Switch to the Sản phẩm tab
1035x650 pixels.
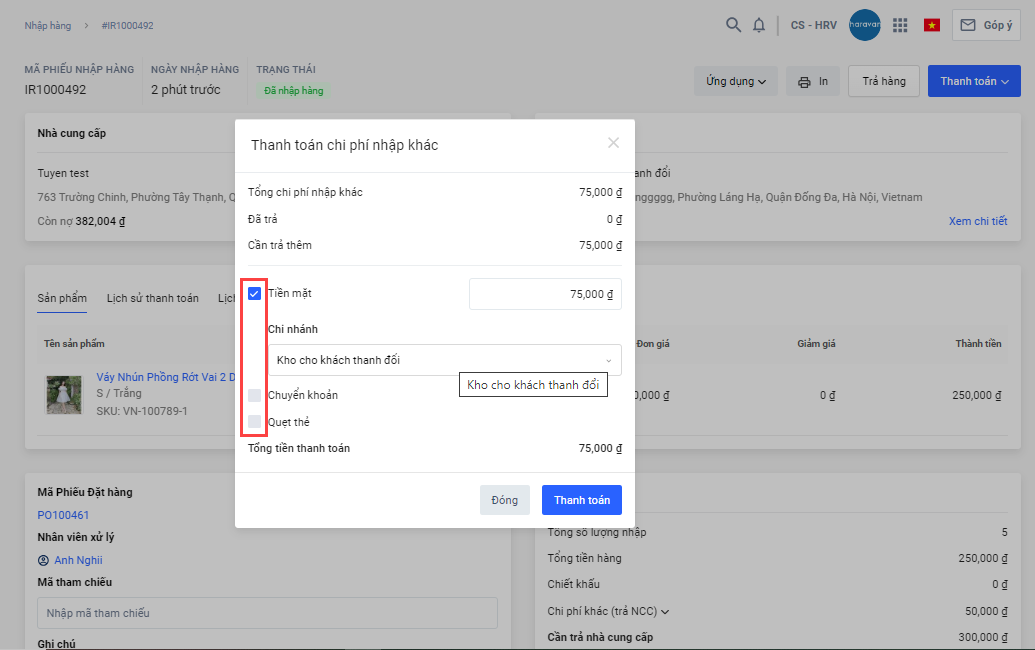(62, 298)
